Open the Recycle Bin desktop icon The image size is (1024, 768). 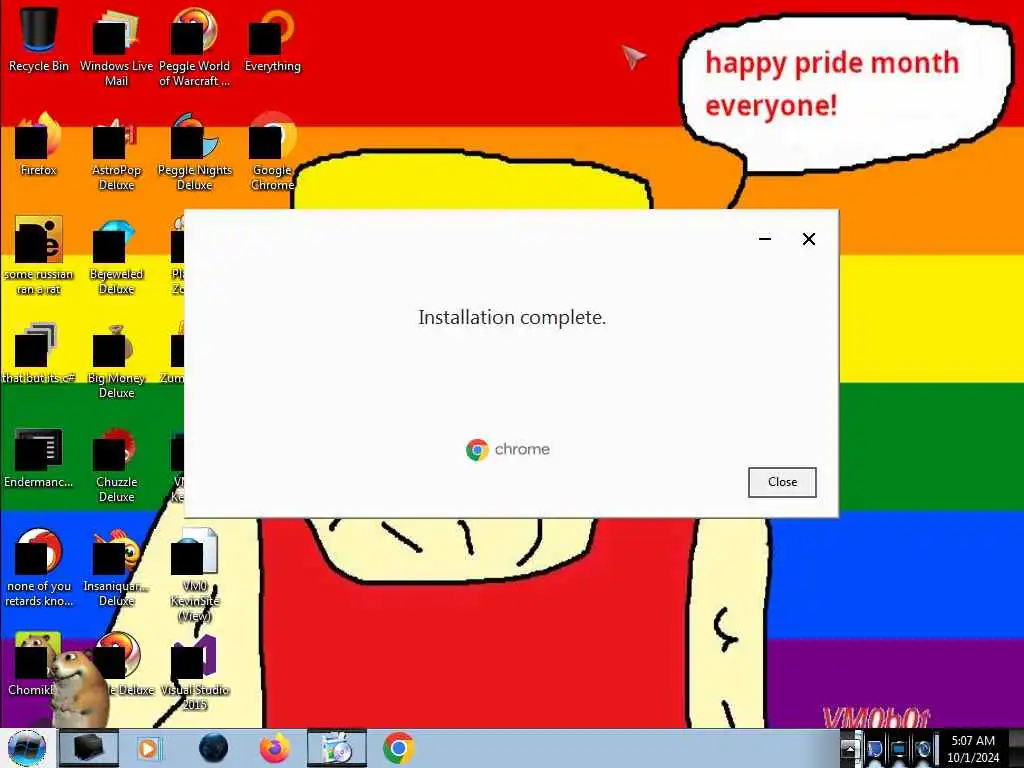(x=39, y=39)
